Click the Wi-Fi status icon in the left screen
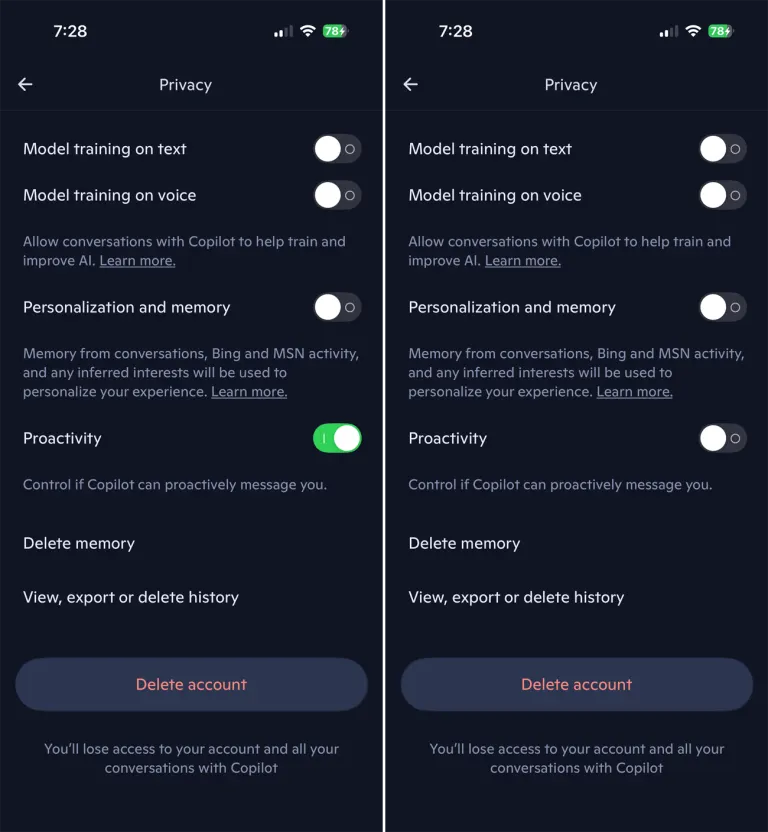This screenshot has height=832, width=768. (307, 31)
